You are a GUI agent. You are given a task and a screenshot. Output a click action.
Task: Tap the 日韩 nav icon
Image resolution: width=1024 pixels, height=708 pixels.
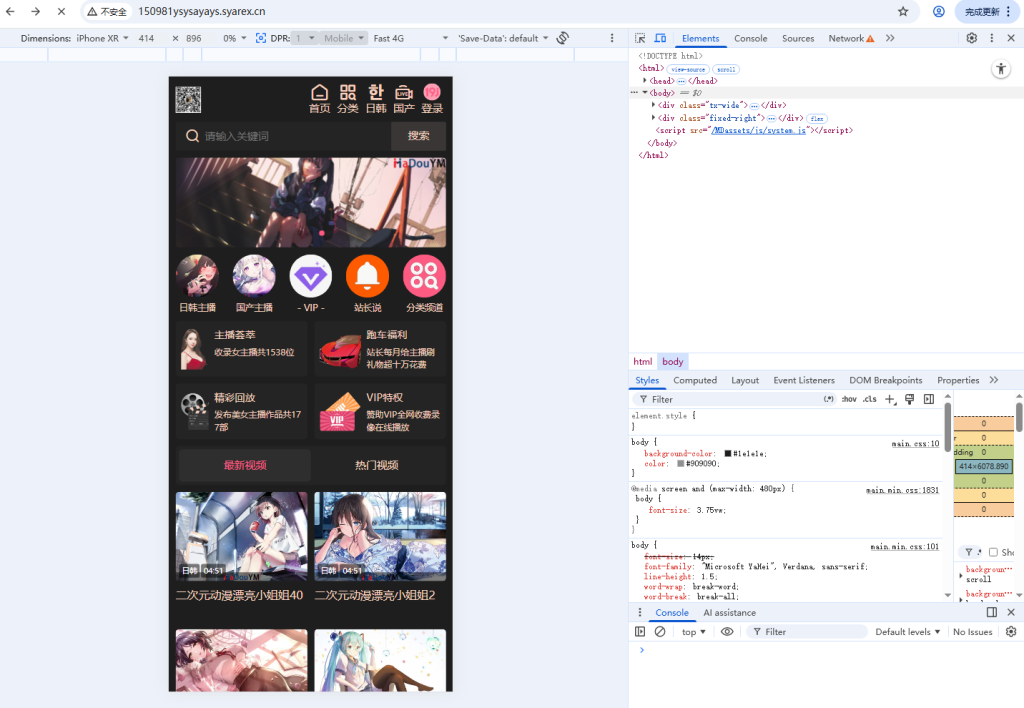click(x=376, y=99)
